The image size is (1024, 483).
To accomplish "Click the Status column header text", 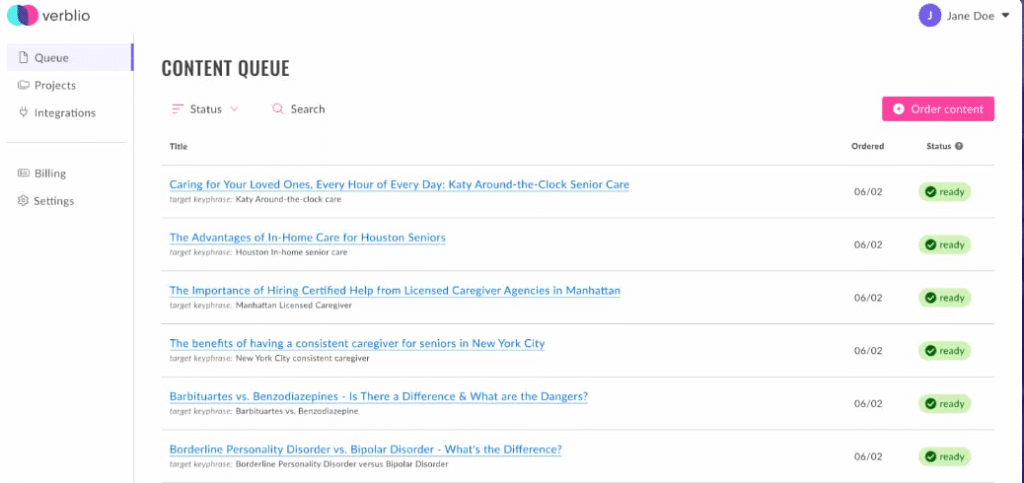I will 938,146.
